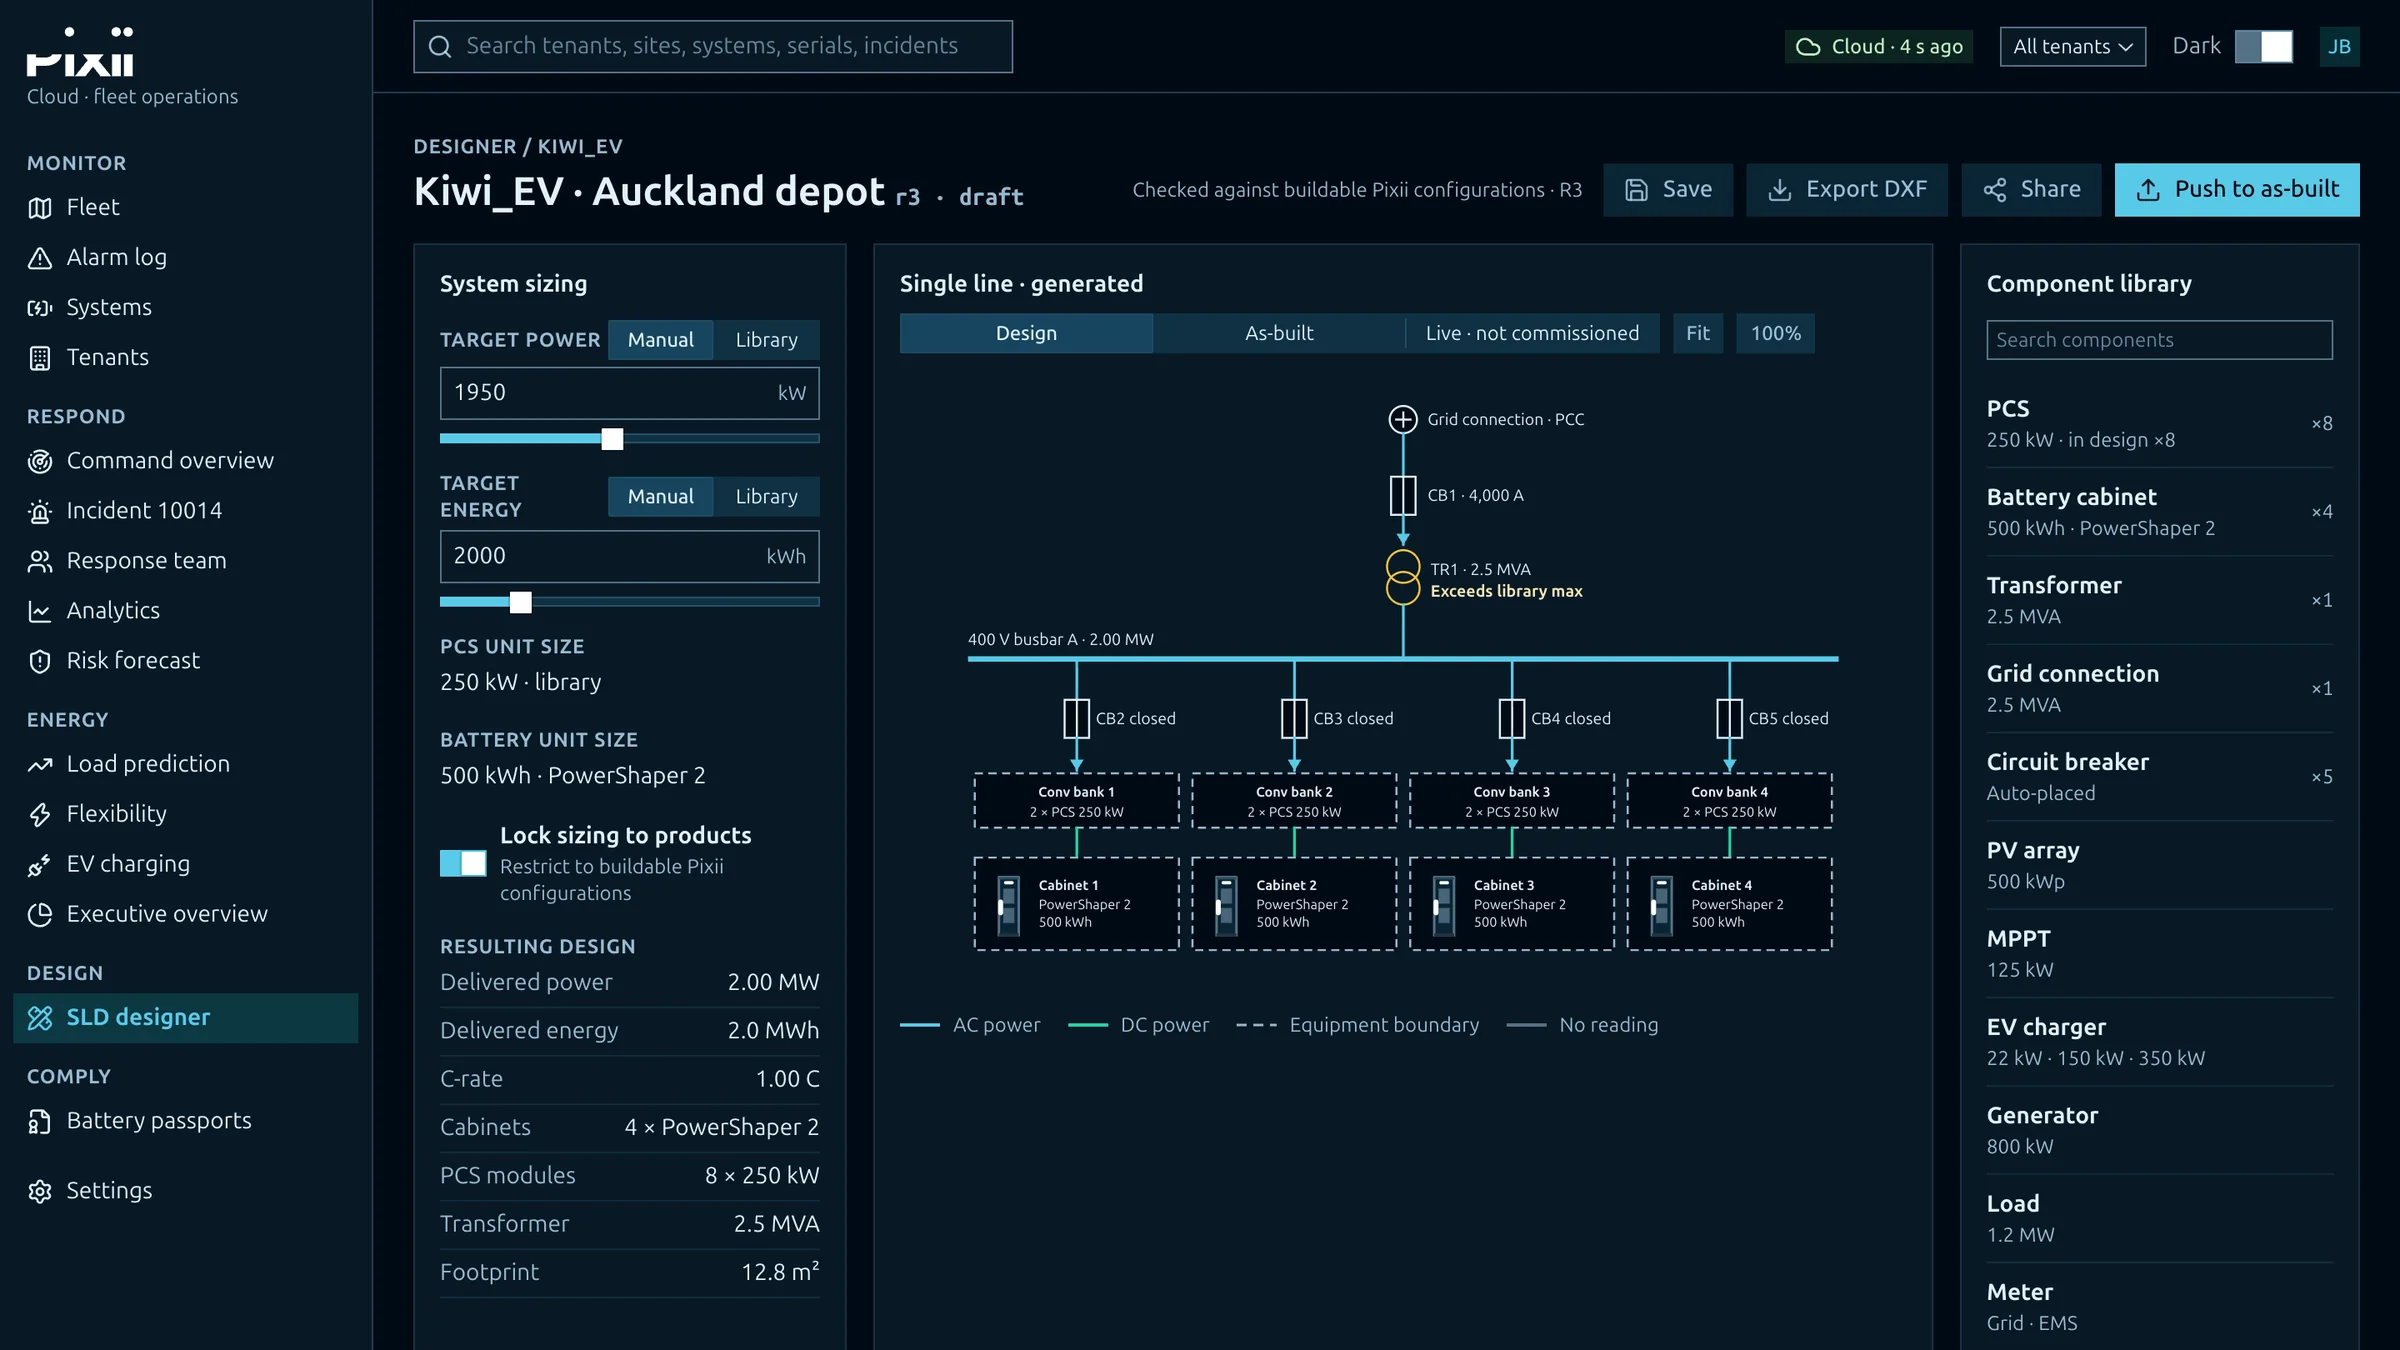Click the grid connection PCC symbol
Viewport: 2400px width, 1350px height.
coord(1403,419)
